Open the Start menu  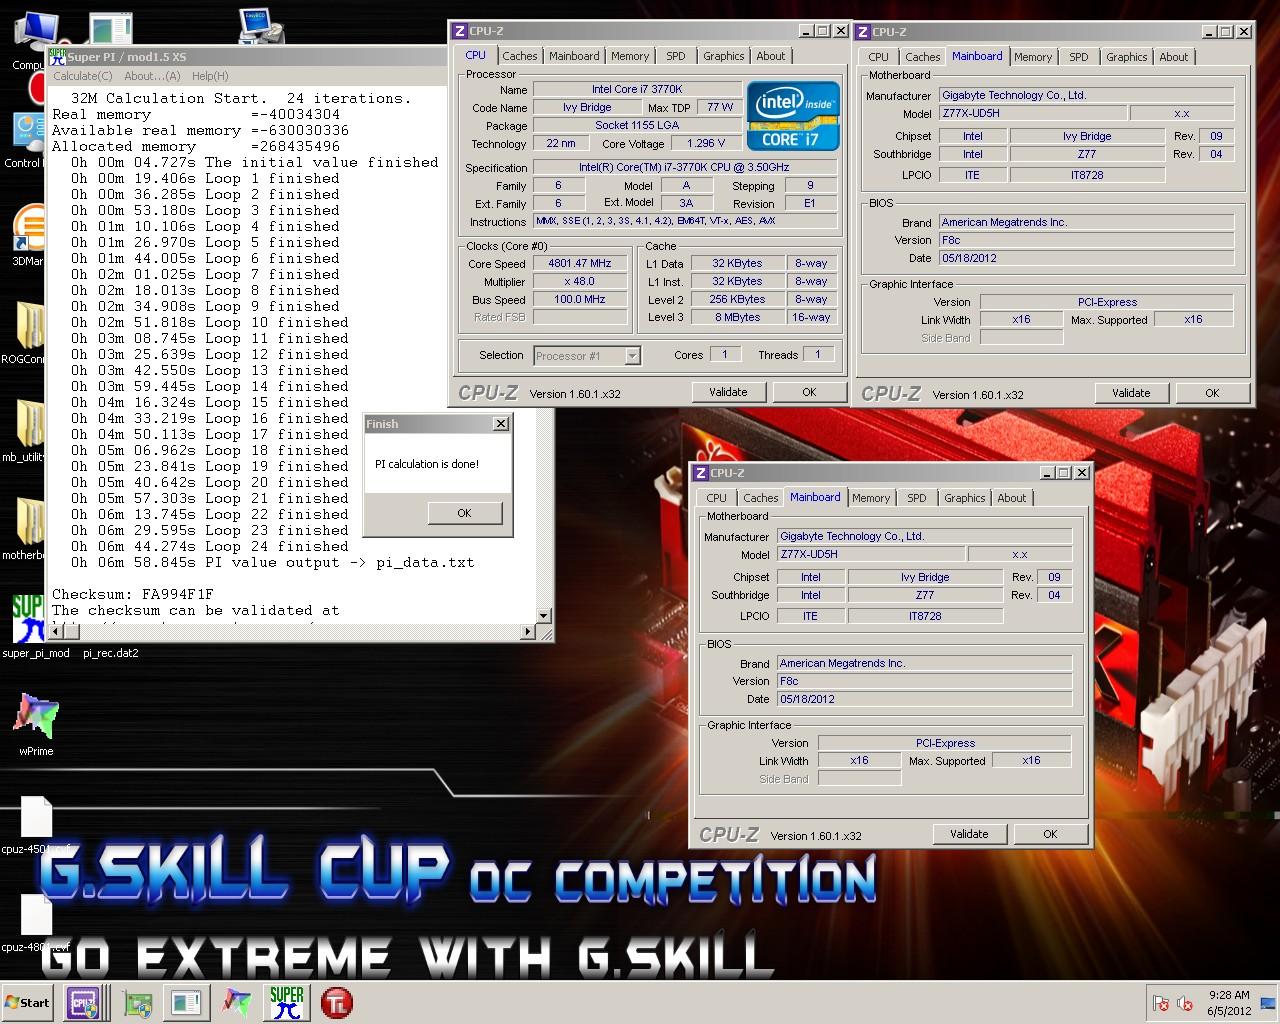click(28, 1003)
